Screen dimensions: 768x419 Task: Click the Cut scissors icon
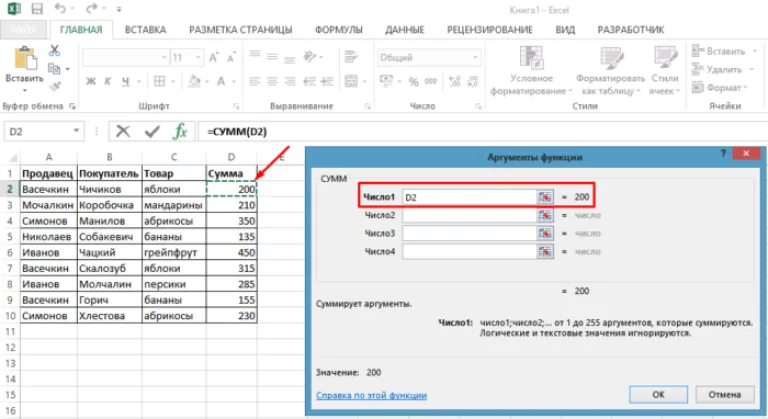pos(54,50)
